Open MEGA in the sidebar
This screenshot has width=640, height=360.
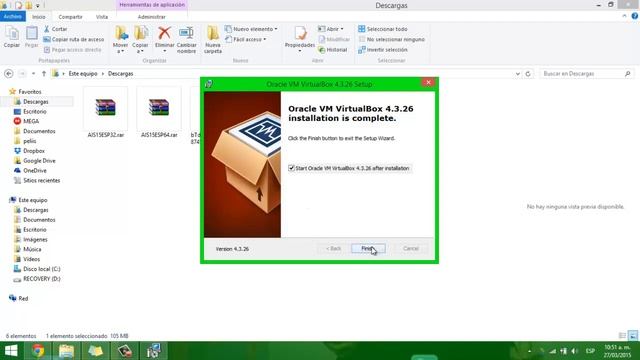pyautogui.click(x=31, y=121)
